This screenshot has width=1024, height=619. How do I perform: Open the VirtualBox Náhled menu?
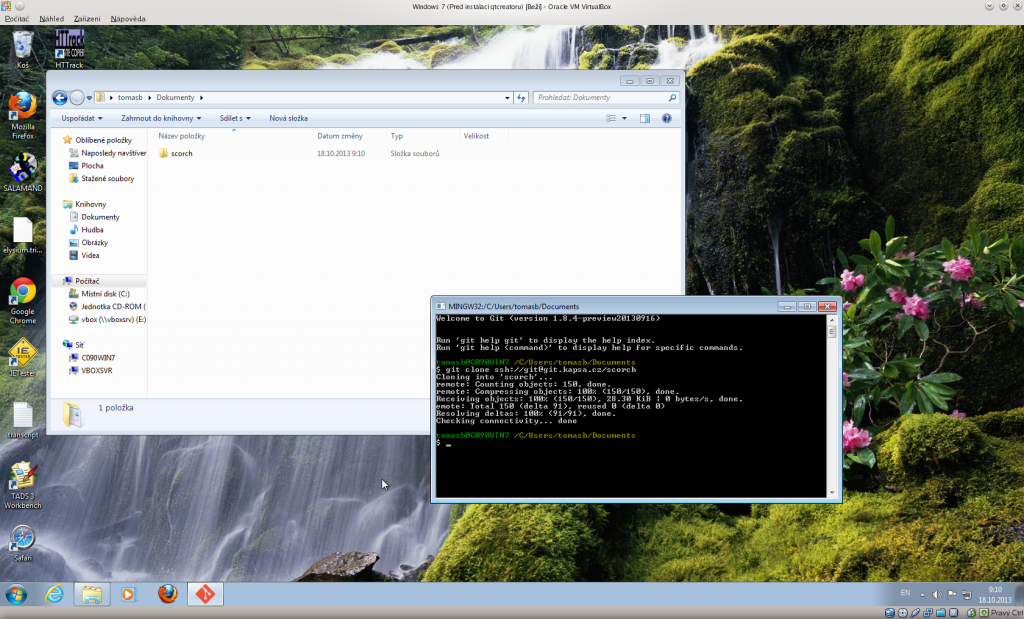pos(52,19)
